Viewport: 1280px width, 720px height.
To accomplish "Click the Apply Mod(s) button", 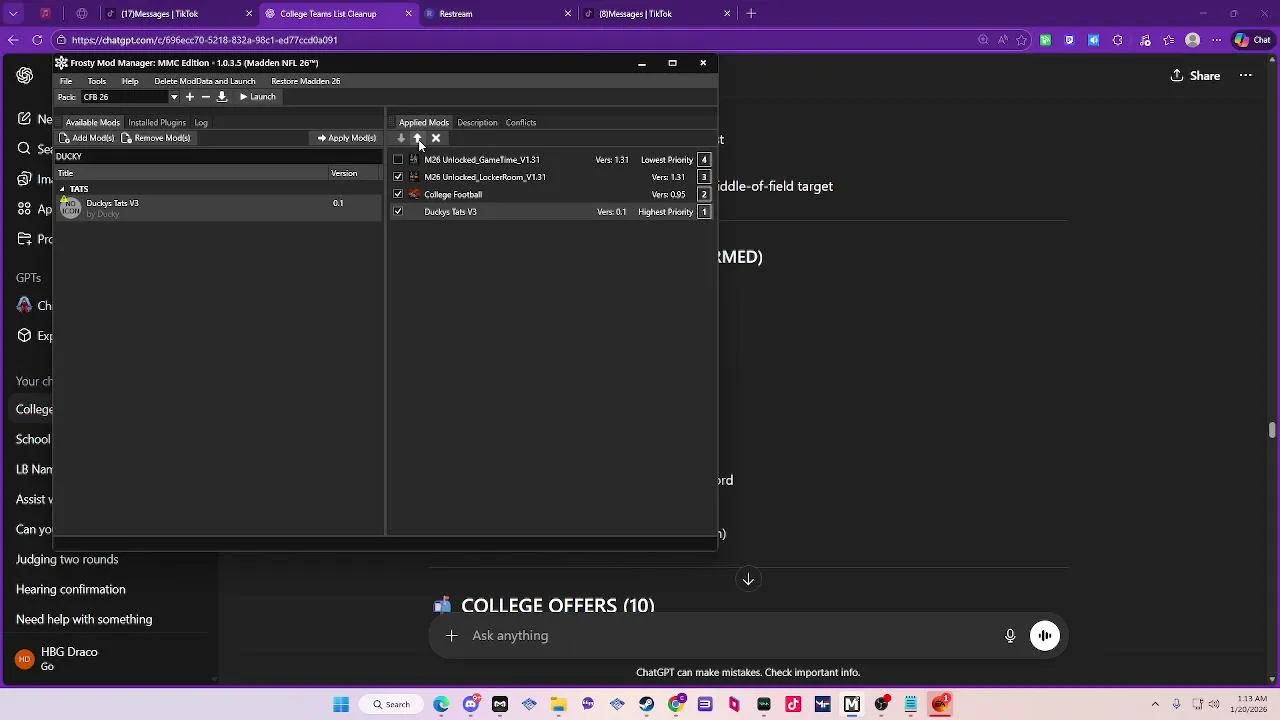I will tap(347, 138).
